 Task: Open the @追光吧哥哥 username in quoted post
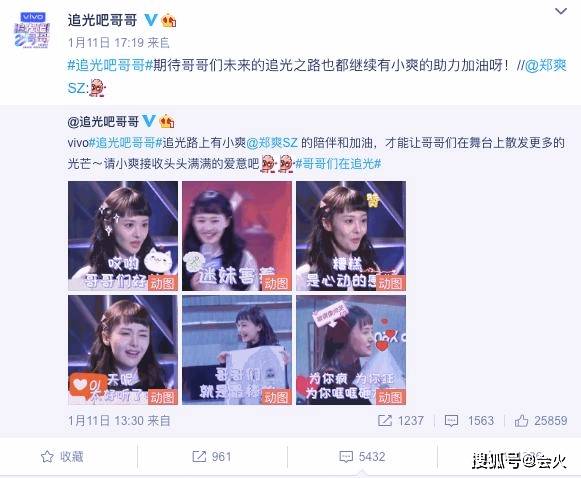(x=103, y=122)
